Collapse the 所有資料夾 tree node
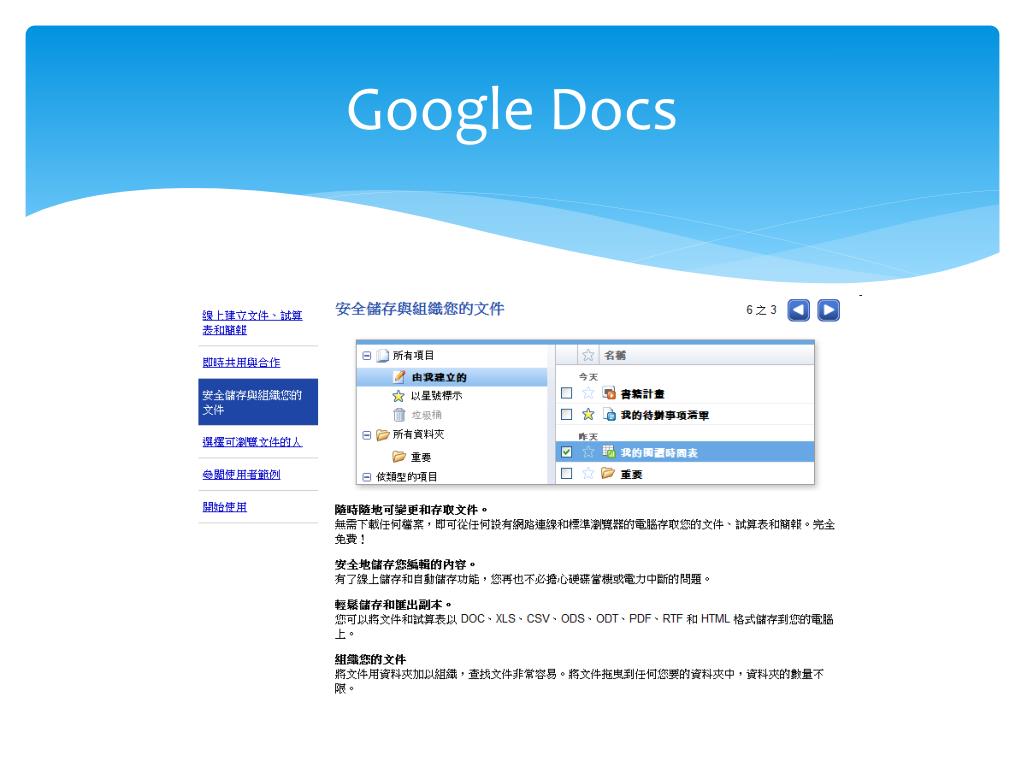Screen dimensions: 1024x768 click(366, 435)
